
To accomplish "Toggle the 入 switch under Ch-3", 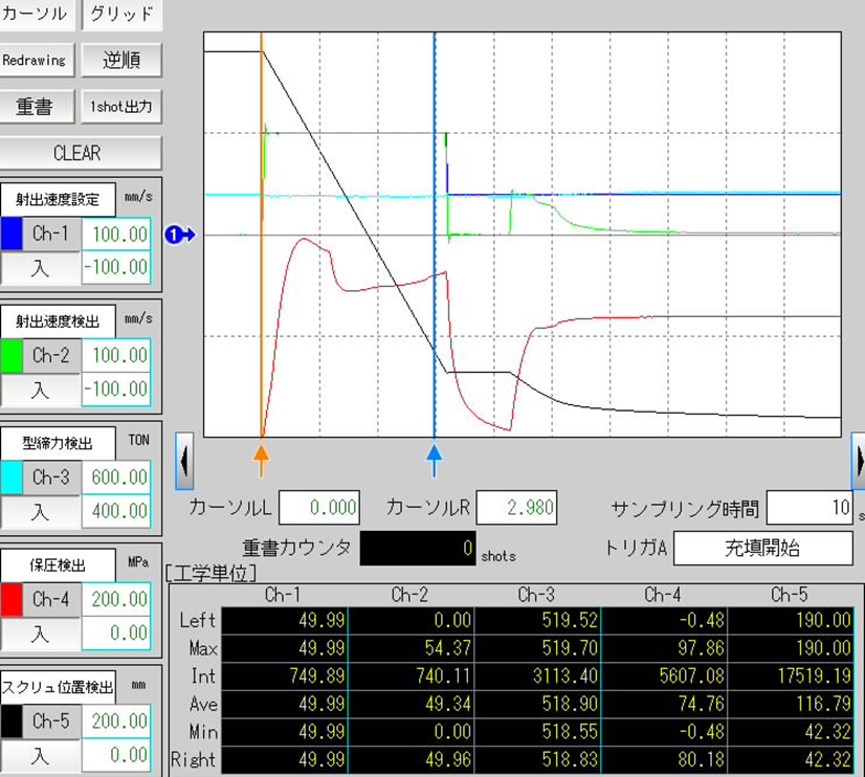I will click(40, 512).
